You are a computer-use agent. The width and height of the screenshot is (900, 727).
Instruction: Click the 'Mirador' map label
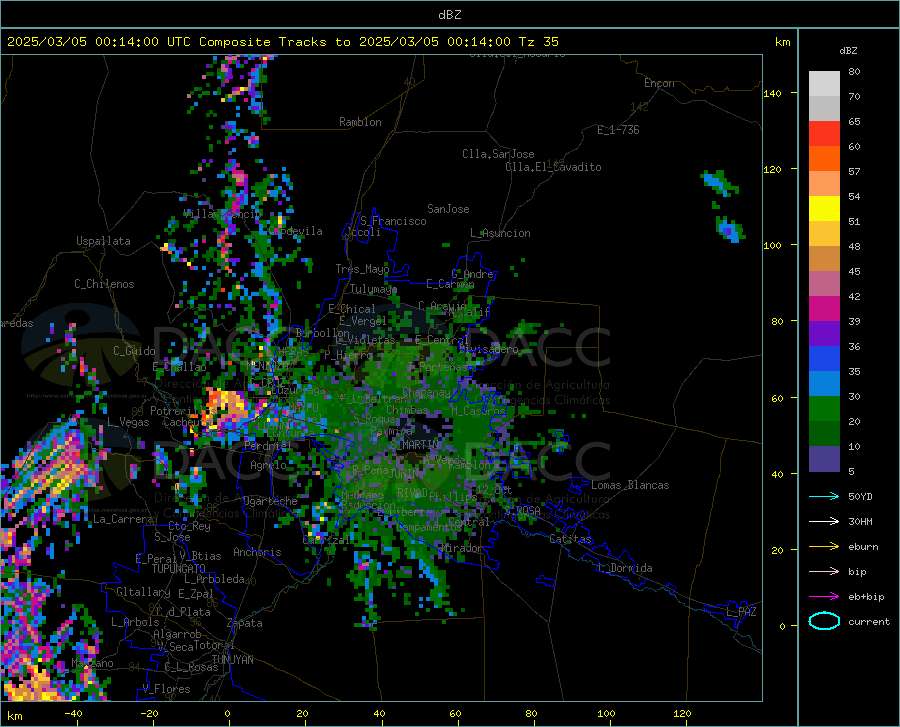461,549
